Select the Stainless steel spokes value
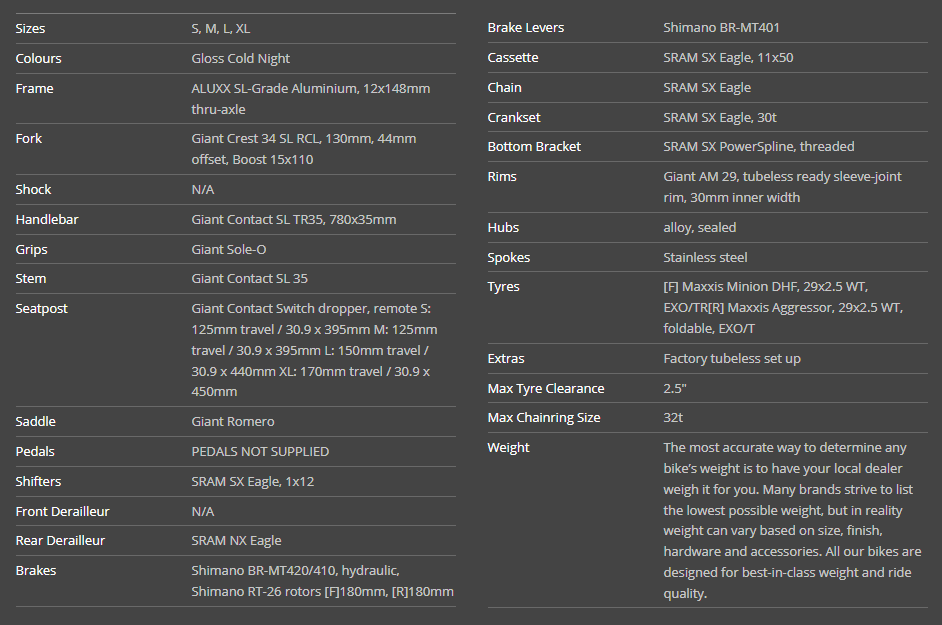This screenshot has width=942, height=625. coord(705,258)
